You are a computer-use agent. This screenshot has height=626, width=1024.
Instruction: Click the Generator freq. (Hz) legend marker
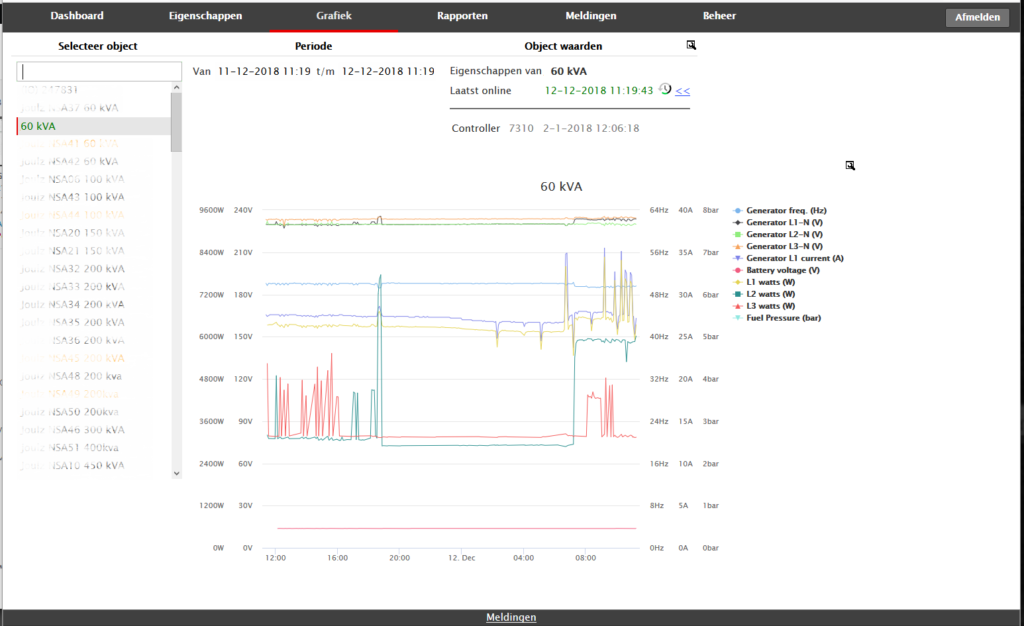[x=738, y=211]
